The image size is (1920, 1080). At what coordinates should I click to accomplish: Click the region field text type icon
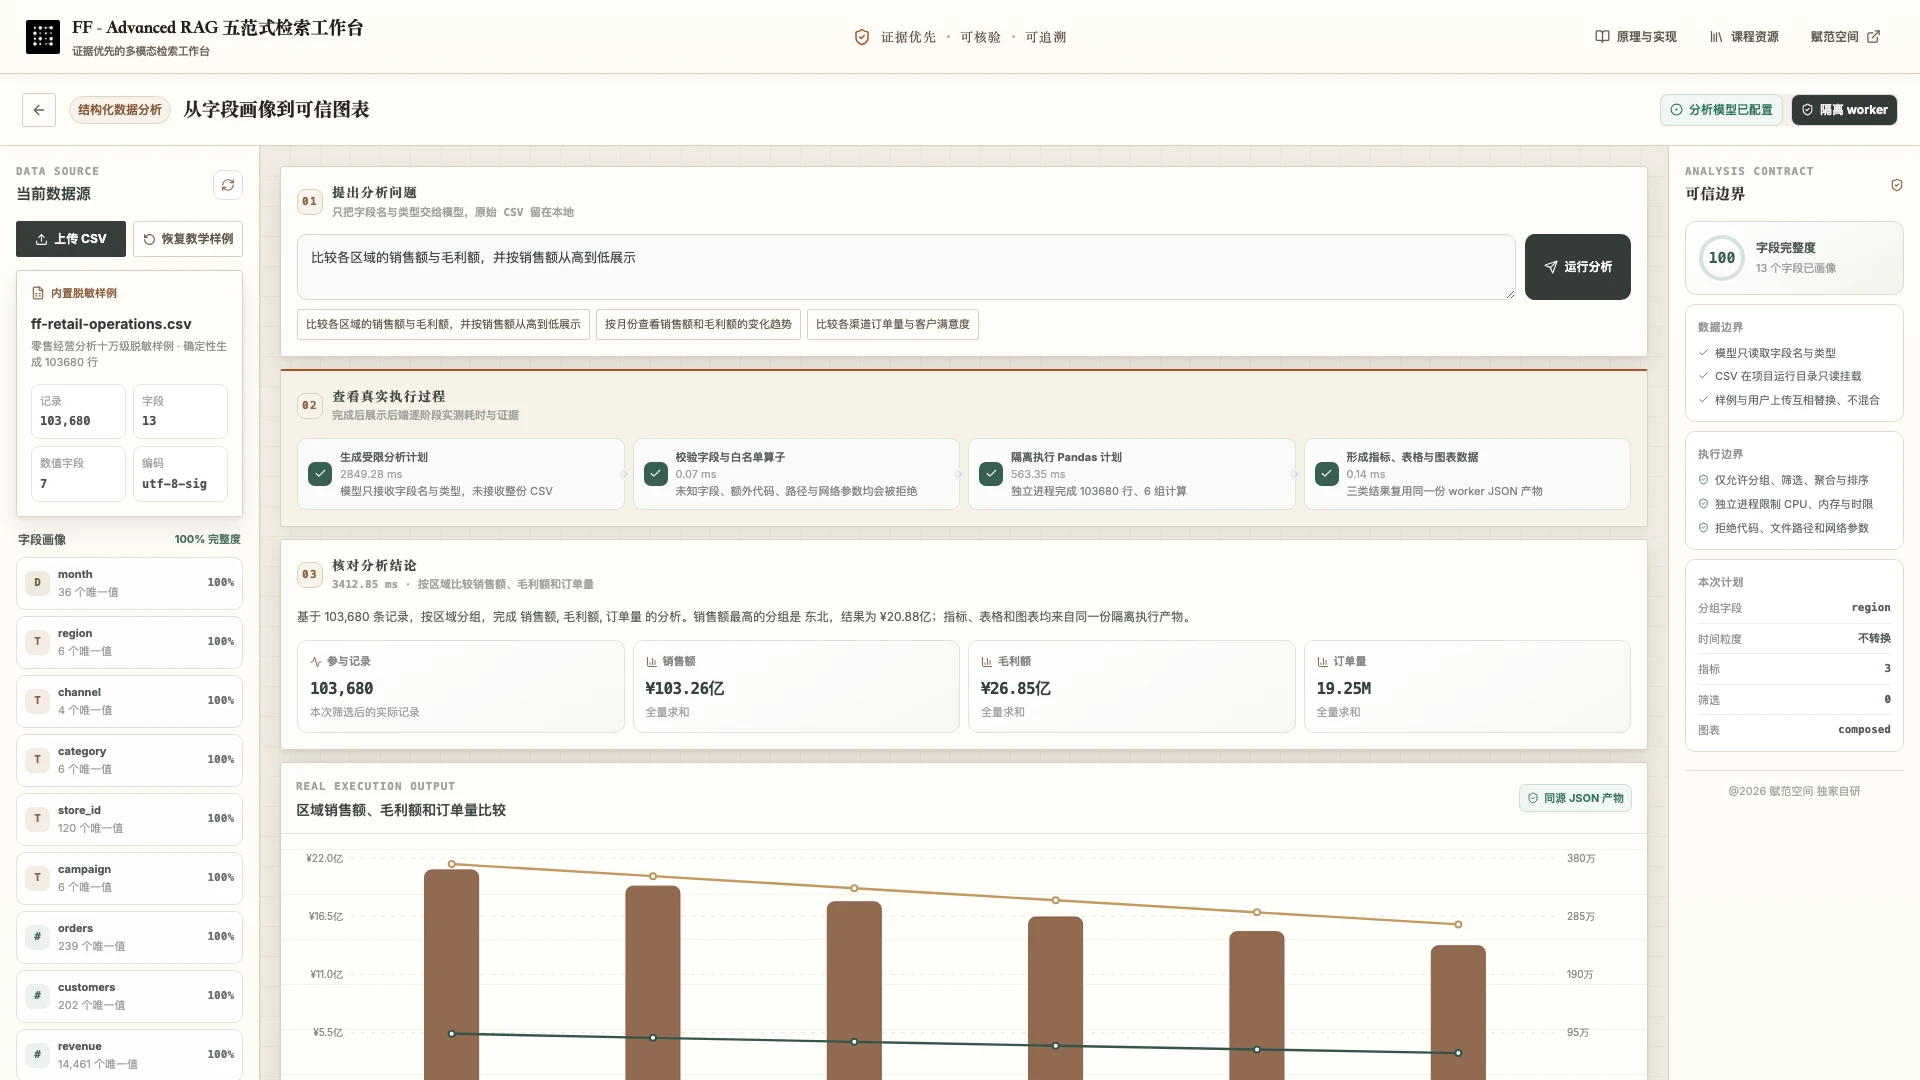[x=38, y=642]
